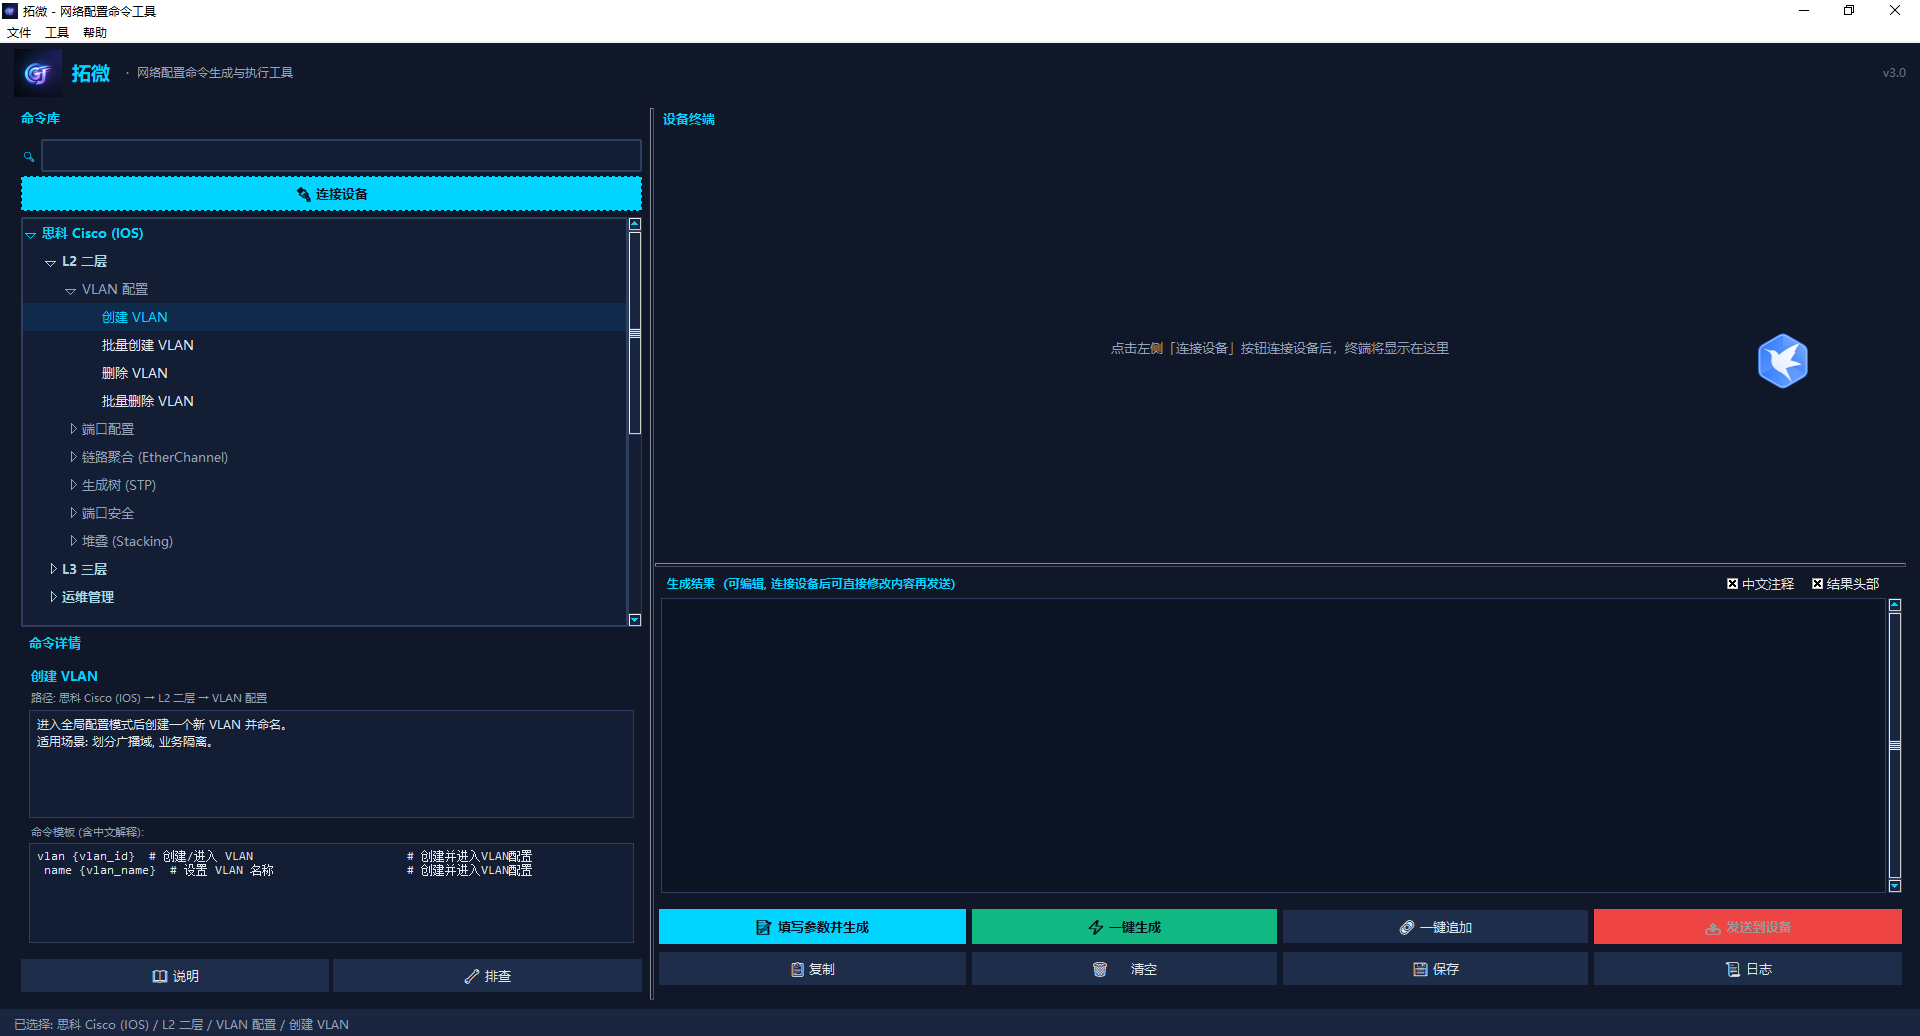This screenshot has width=1920, height=1036.
Task: Click the pencil icon on 填写参数并生成
Action: click(764, 927)
